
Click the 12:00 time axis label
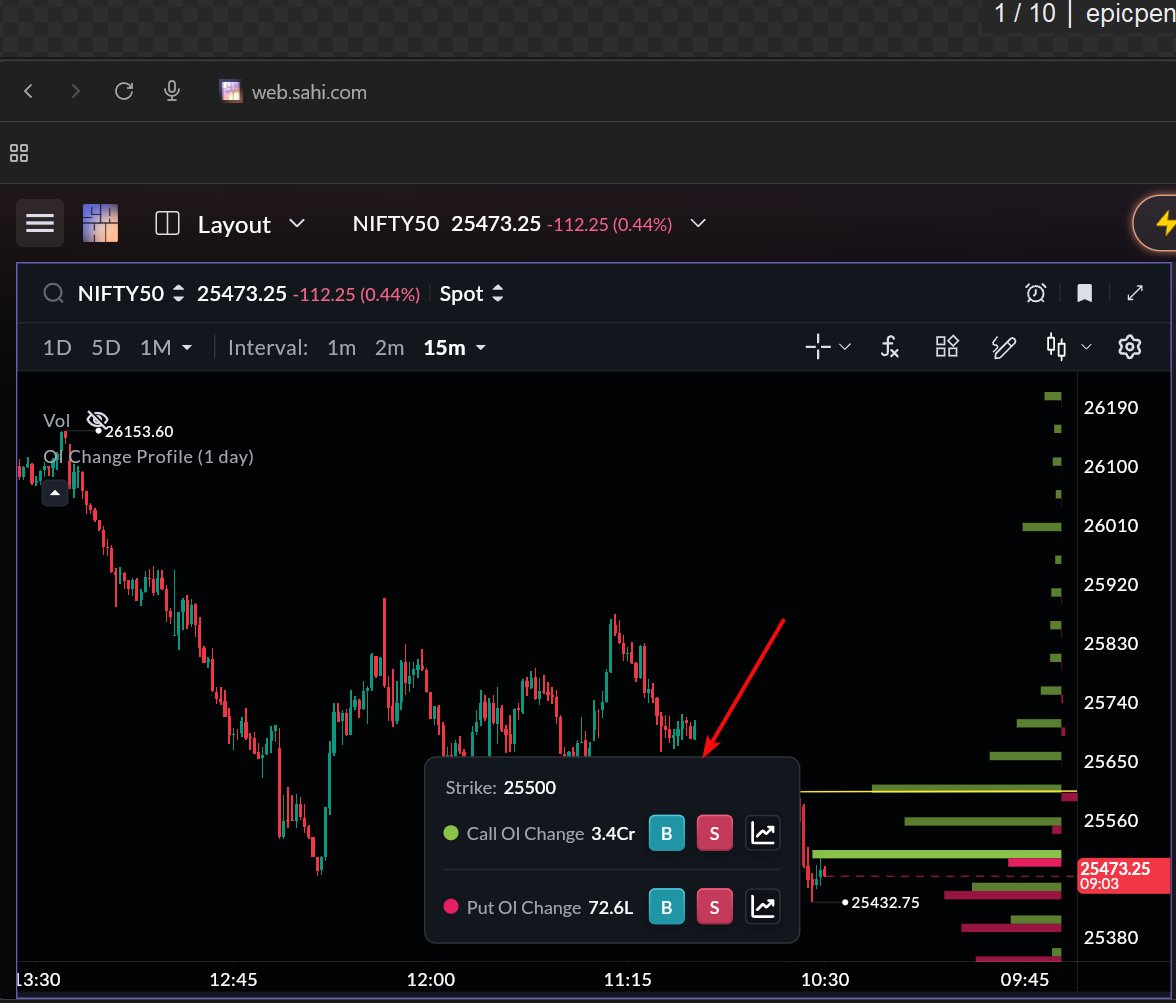[430, 979]
